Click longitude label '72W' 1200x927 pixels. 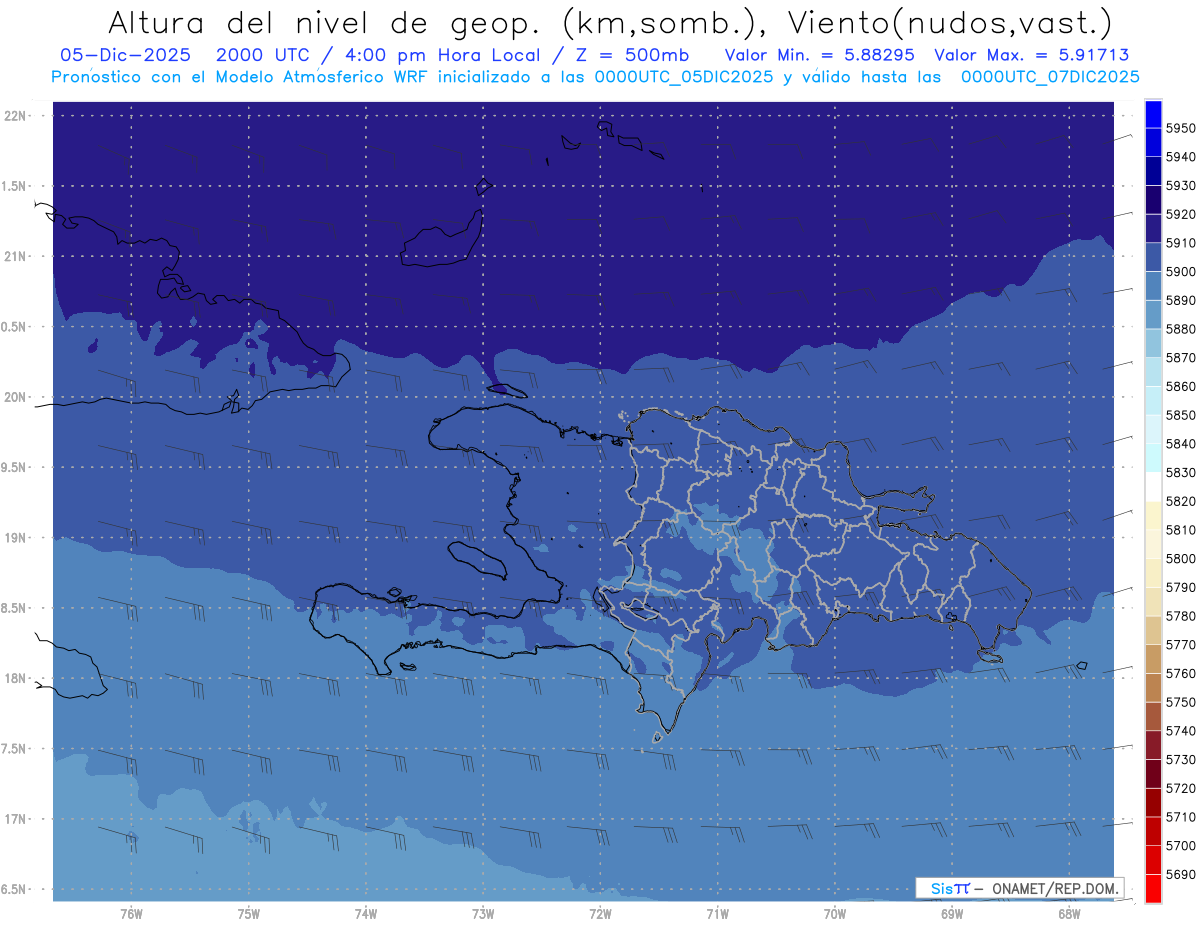pos(601,914)
